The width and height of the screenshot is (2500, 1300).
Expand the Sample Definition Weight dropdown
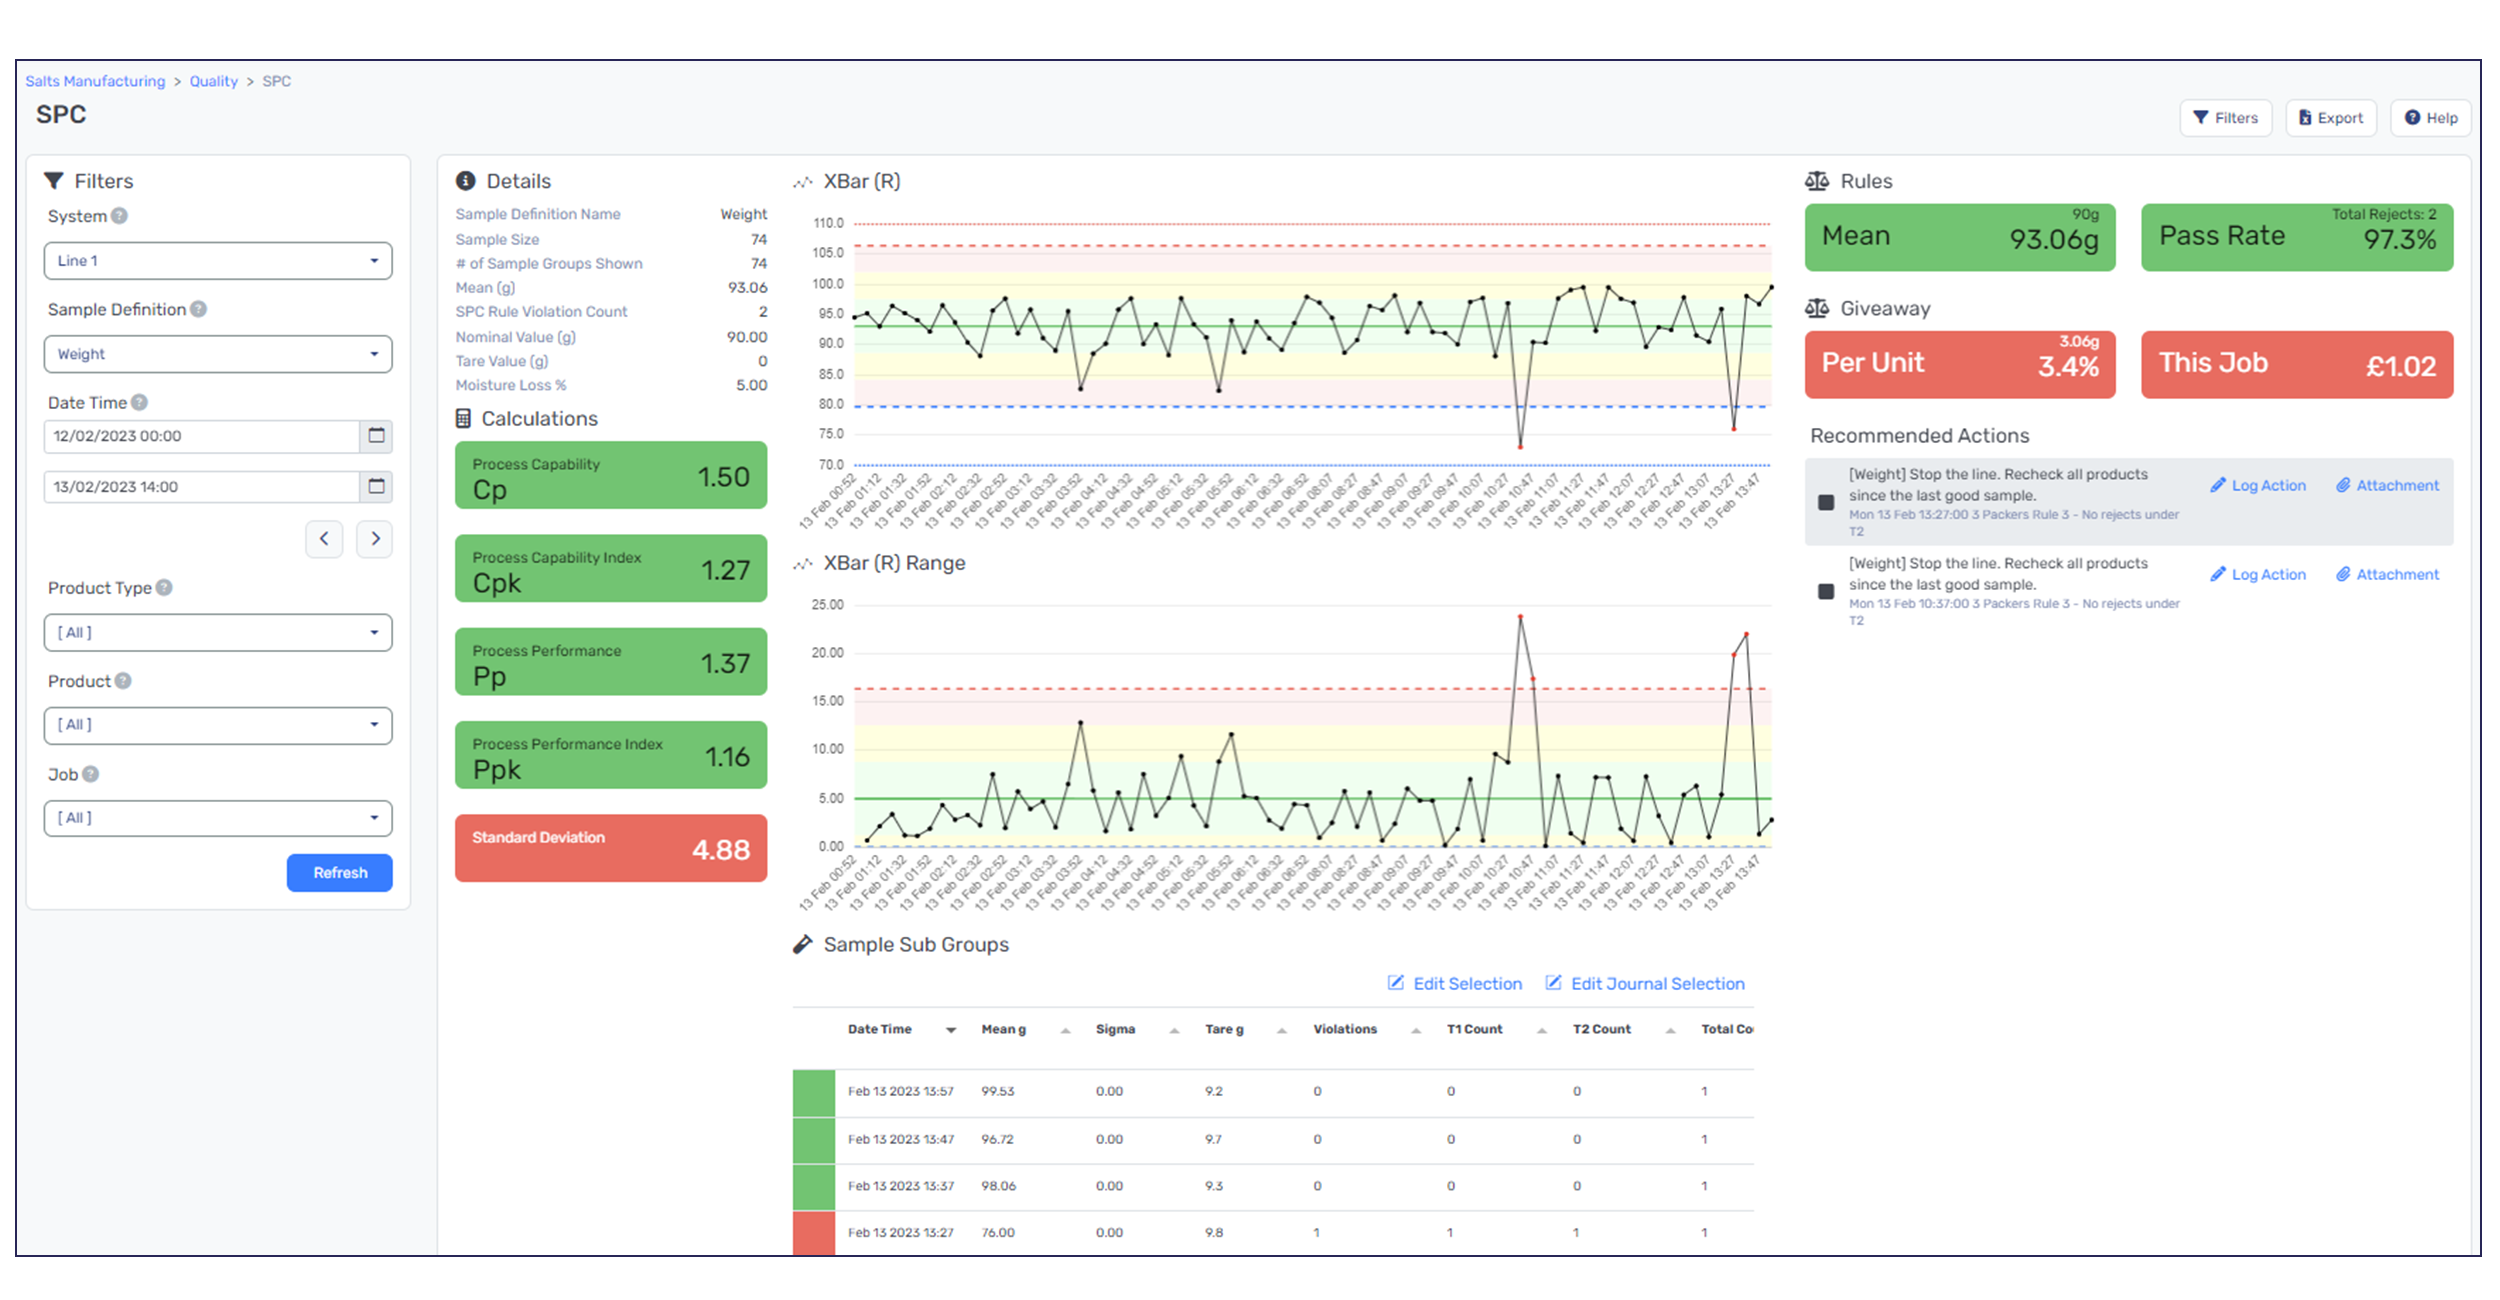click(x=218, y=354)
